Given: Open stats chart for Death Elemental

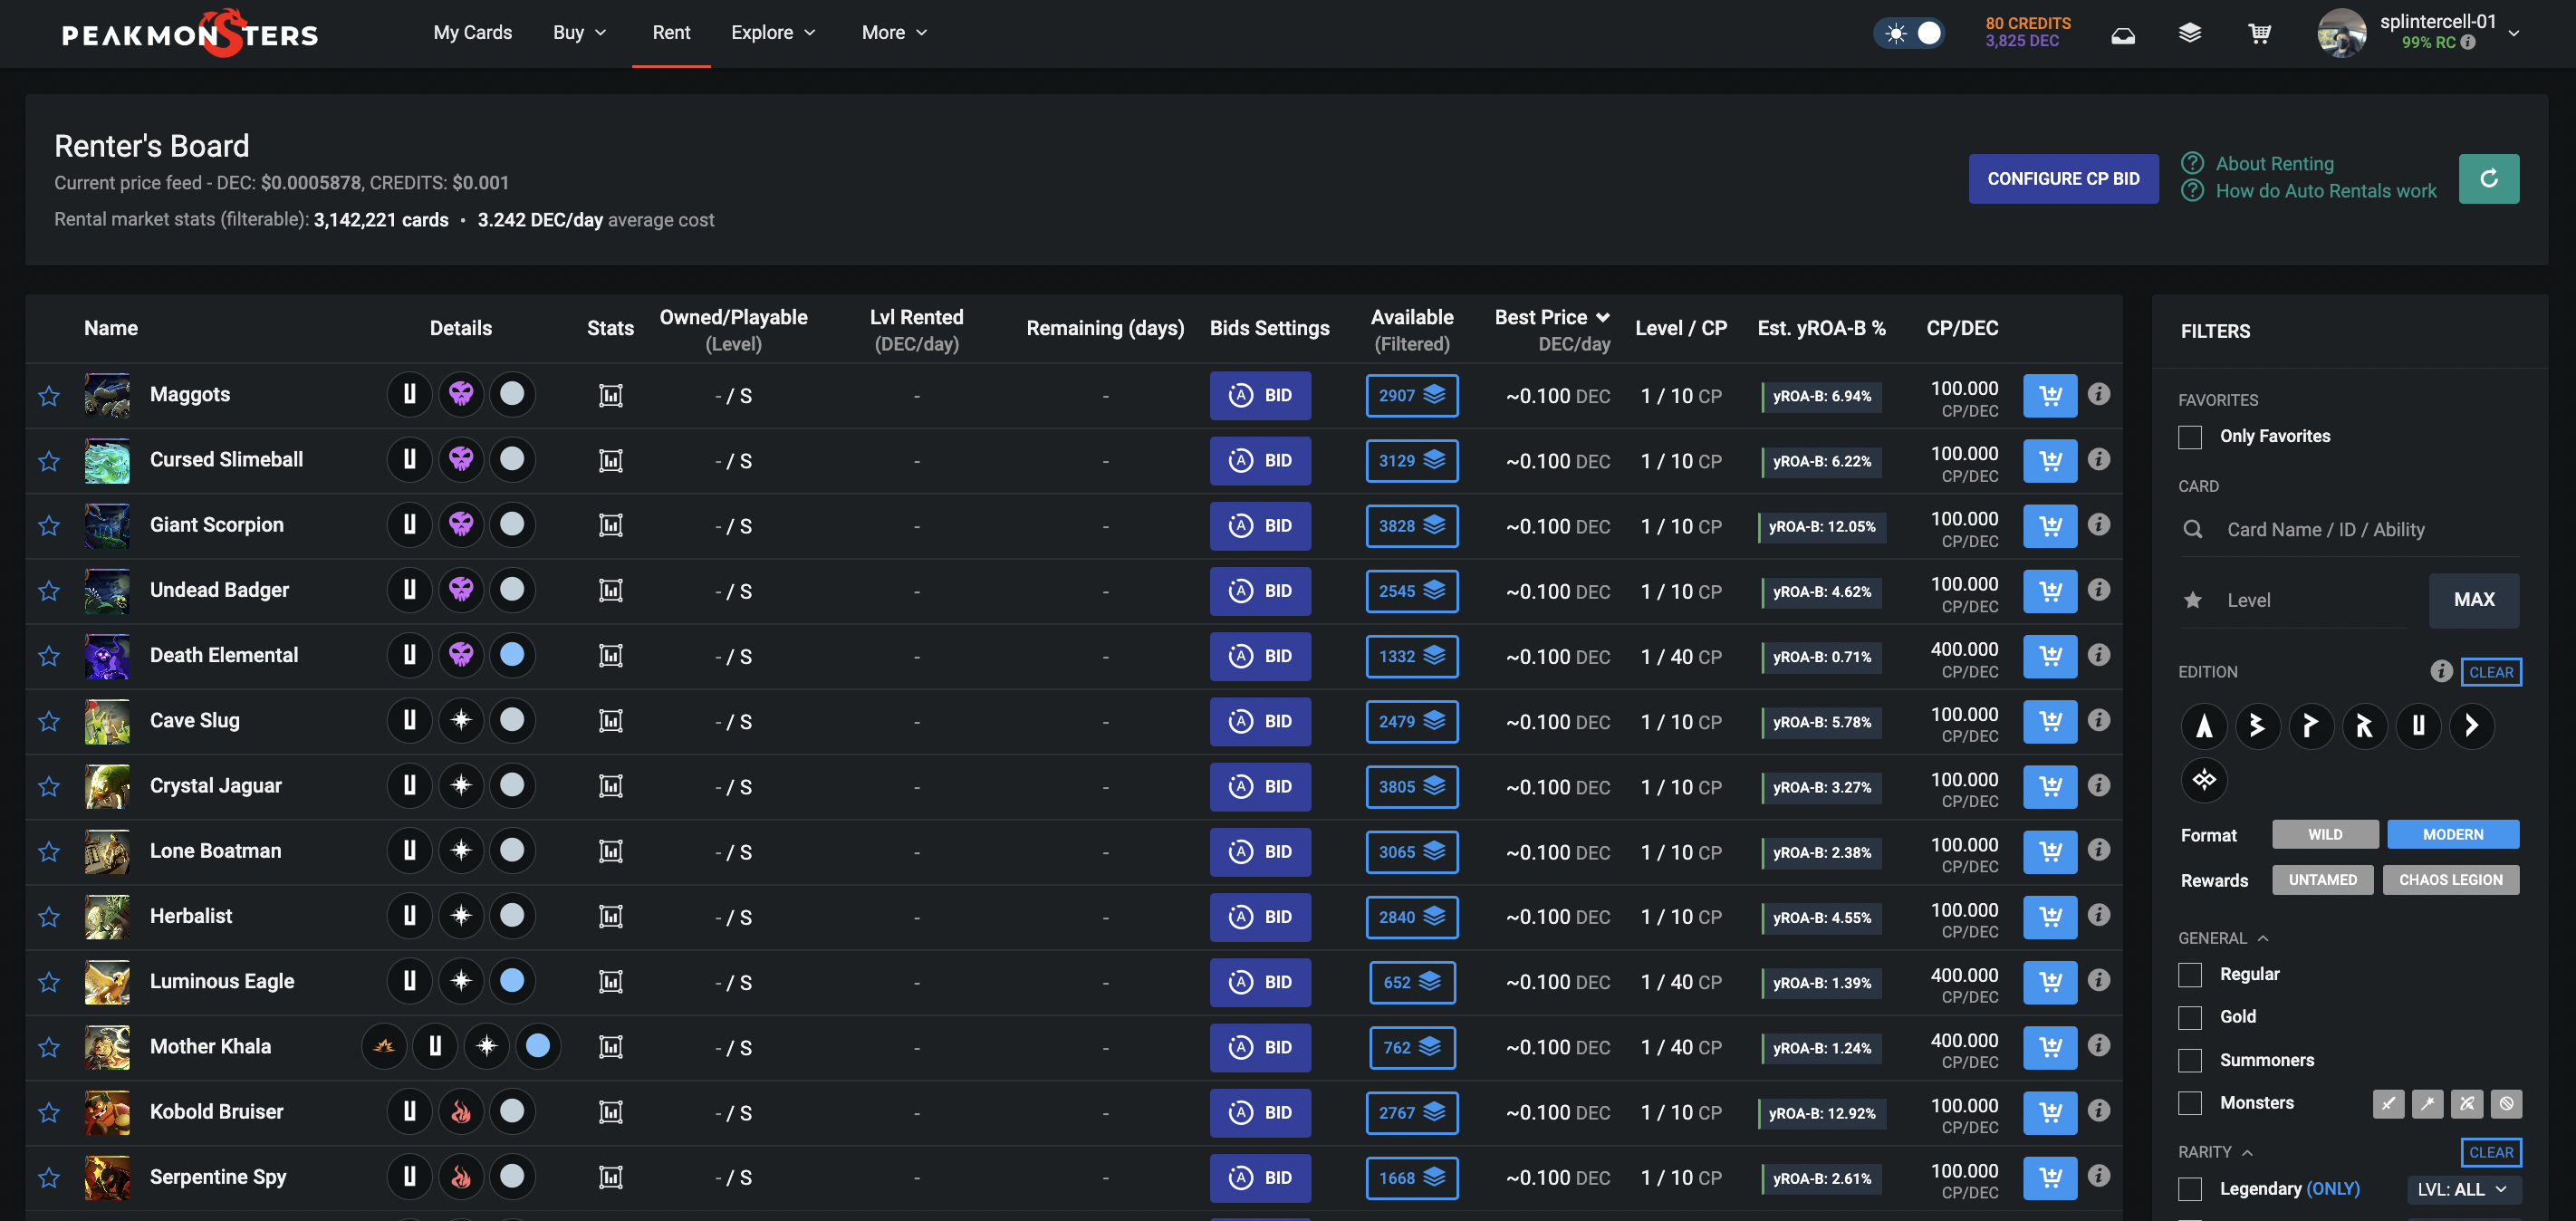Looking at the screenshot, I should (x=610, y=656).
